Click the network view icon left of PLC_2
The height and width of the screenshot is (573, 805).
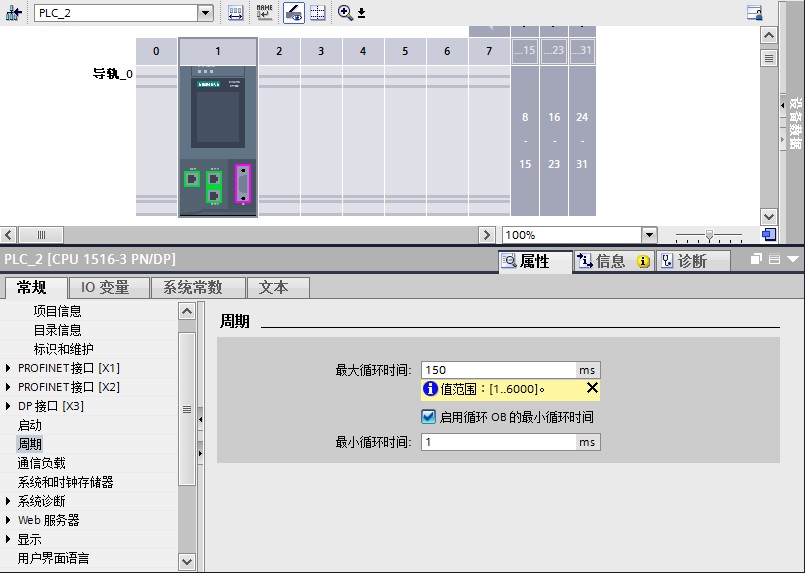click(x=14, y=13)
